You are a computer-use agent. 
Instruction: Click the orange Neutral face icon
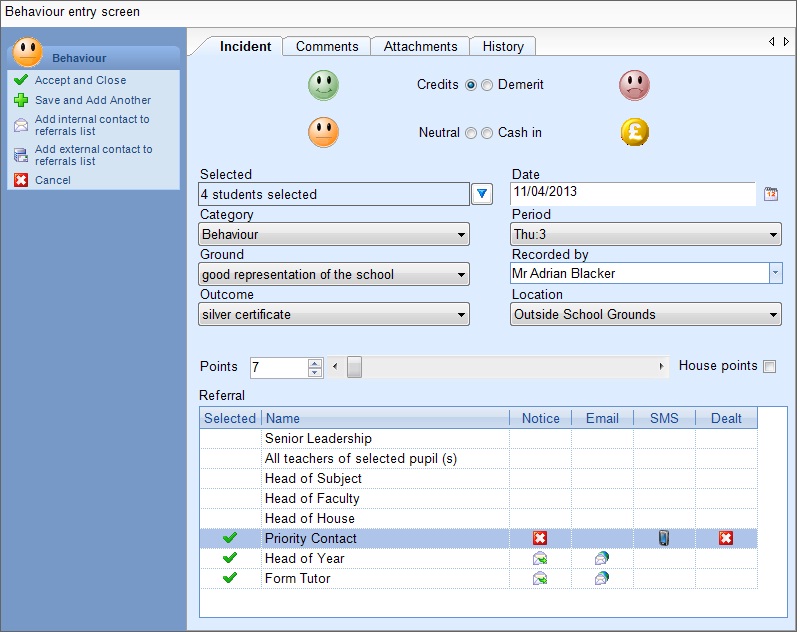click(323, 132)
